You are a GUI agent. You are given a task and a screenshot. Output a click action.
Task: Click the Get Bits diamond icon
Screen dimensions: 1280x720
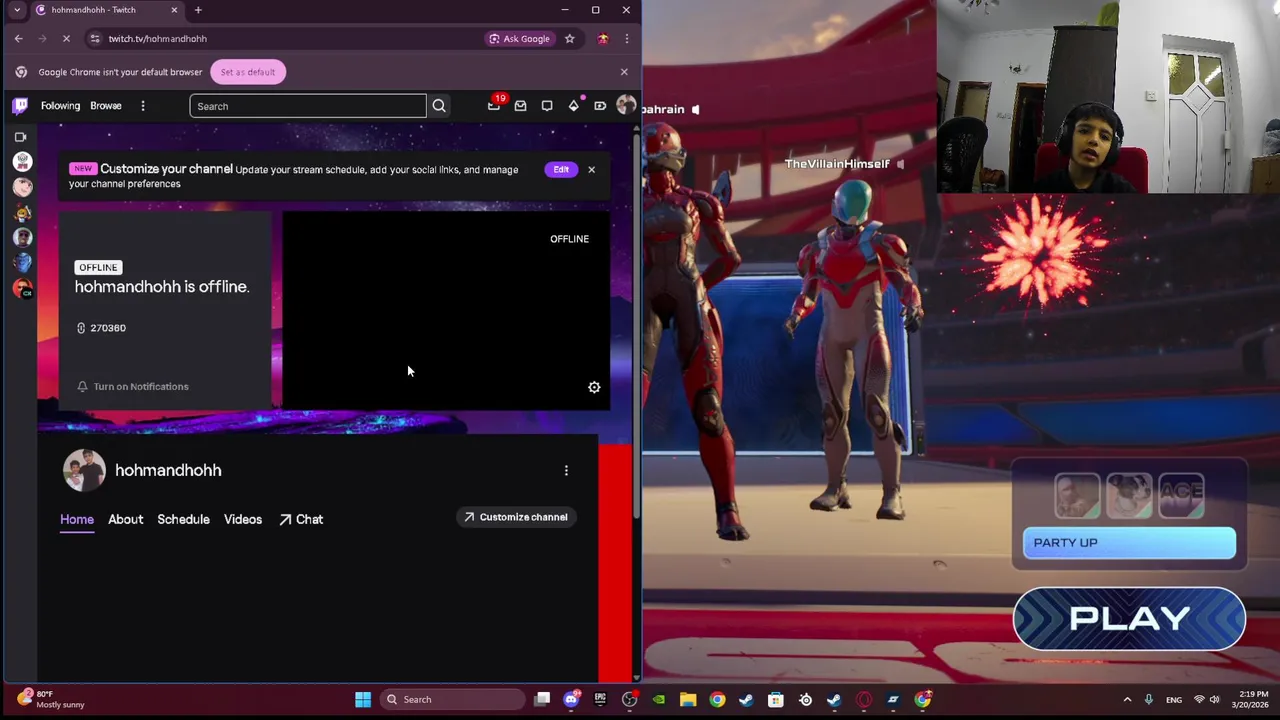coord(573,106)
